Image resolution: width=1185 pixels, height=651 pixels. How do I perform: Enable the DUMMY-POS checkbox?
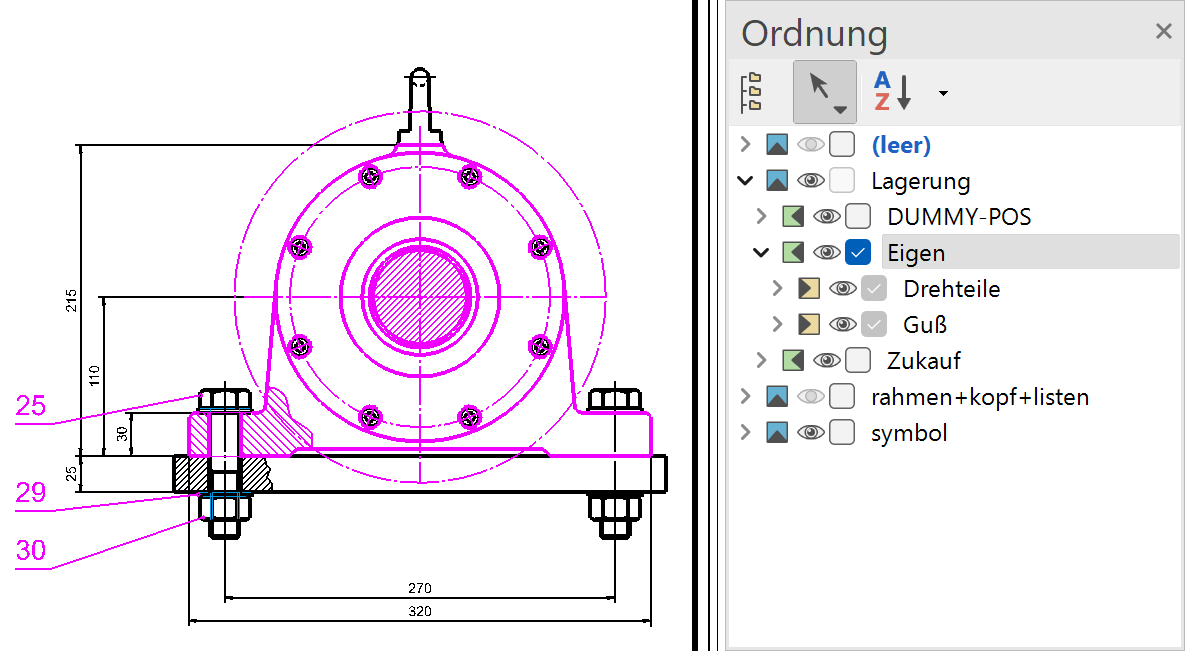[858, 217]
